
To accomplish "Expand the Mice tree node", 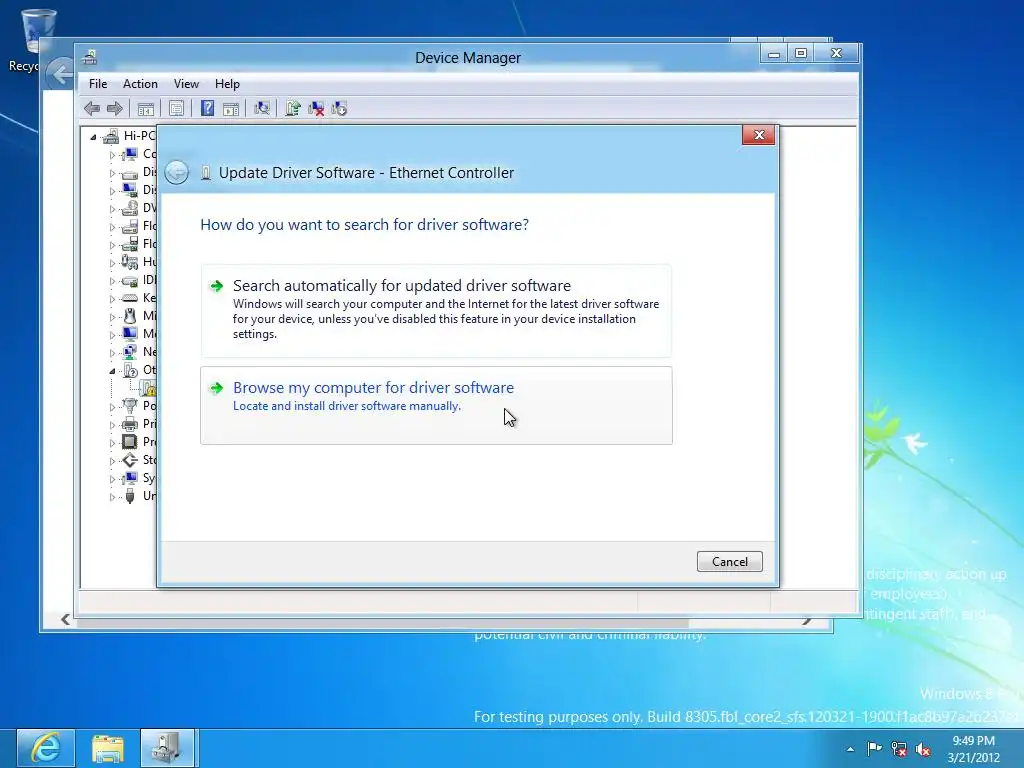I will [112, 317].
